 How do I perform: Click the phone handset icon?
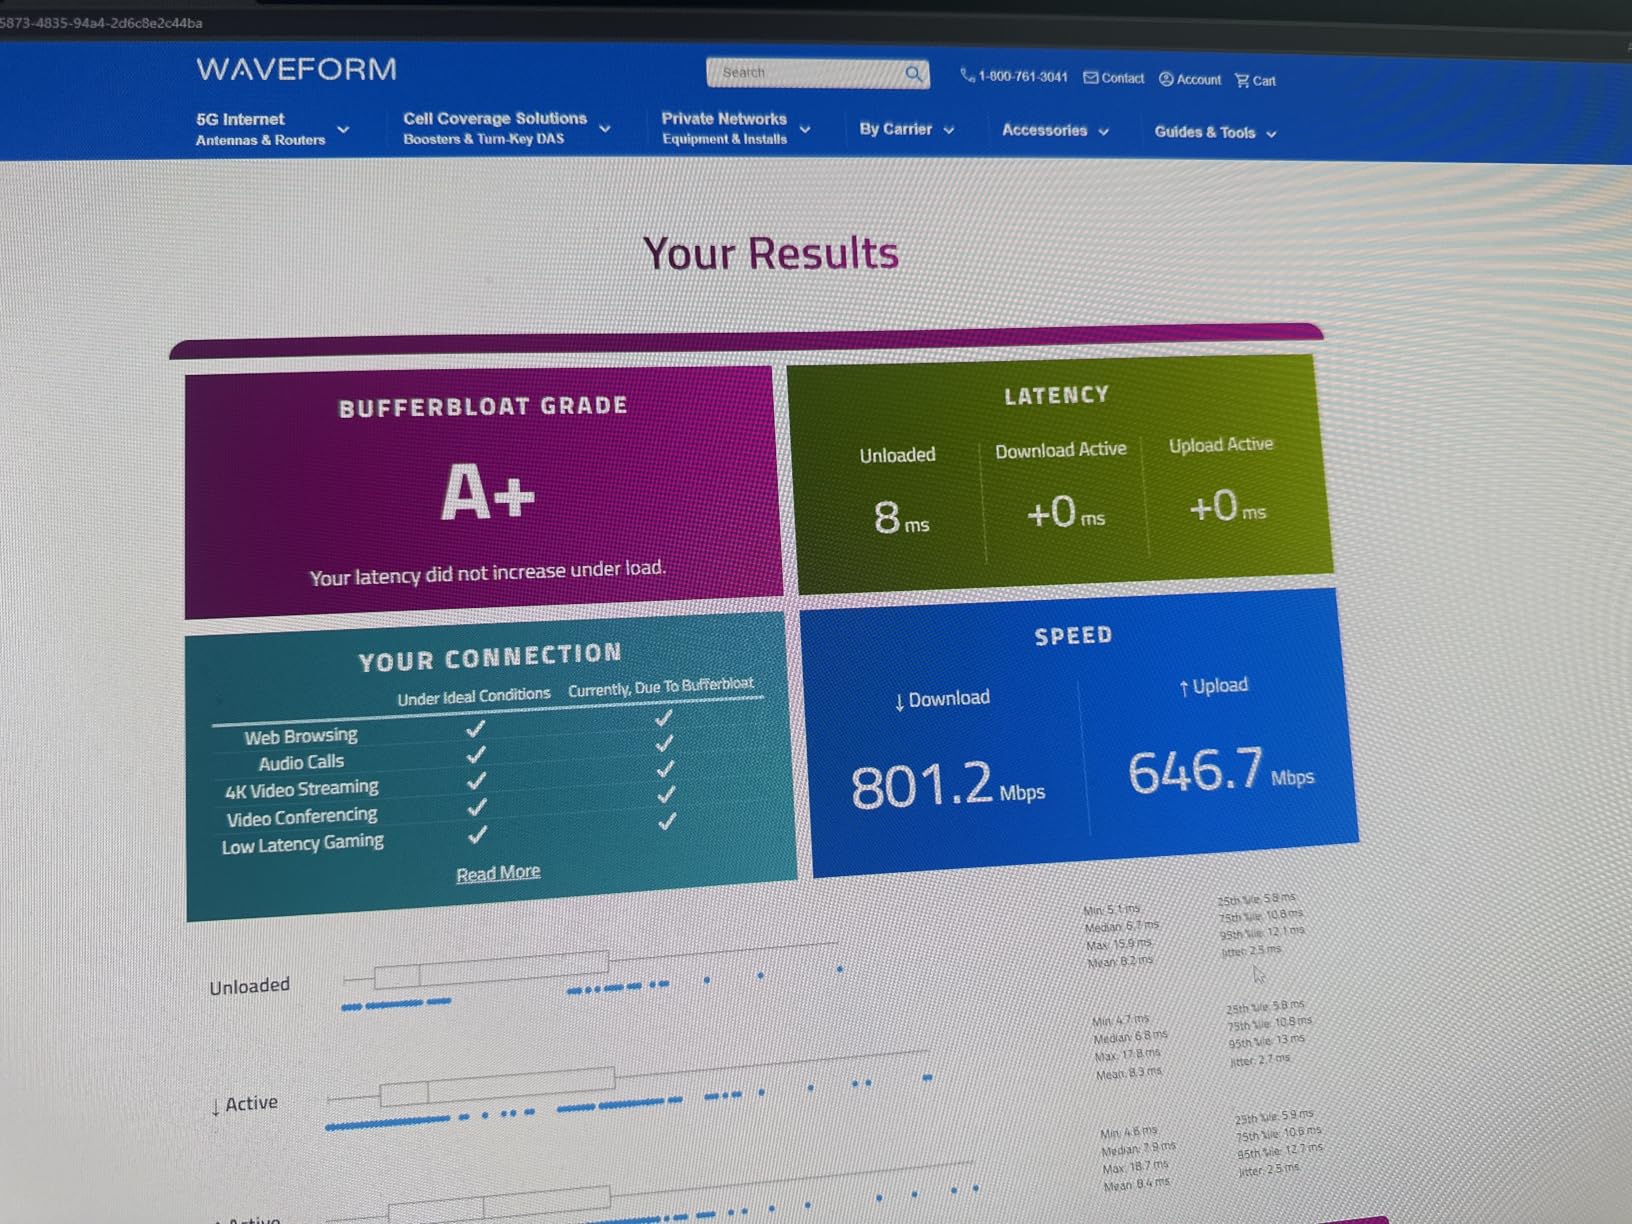(x=967, y=75)
